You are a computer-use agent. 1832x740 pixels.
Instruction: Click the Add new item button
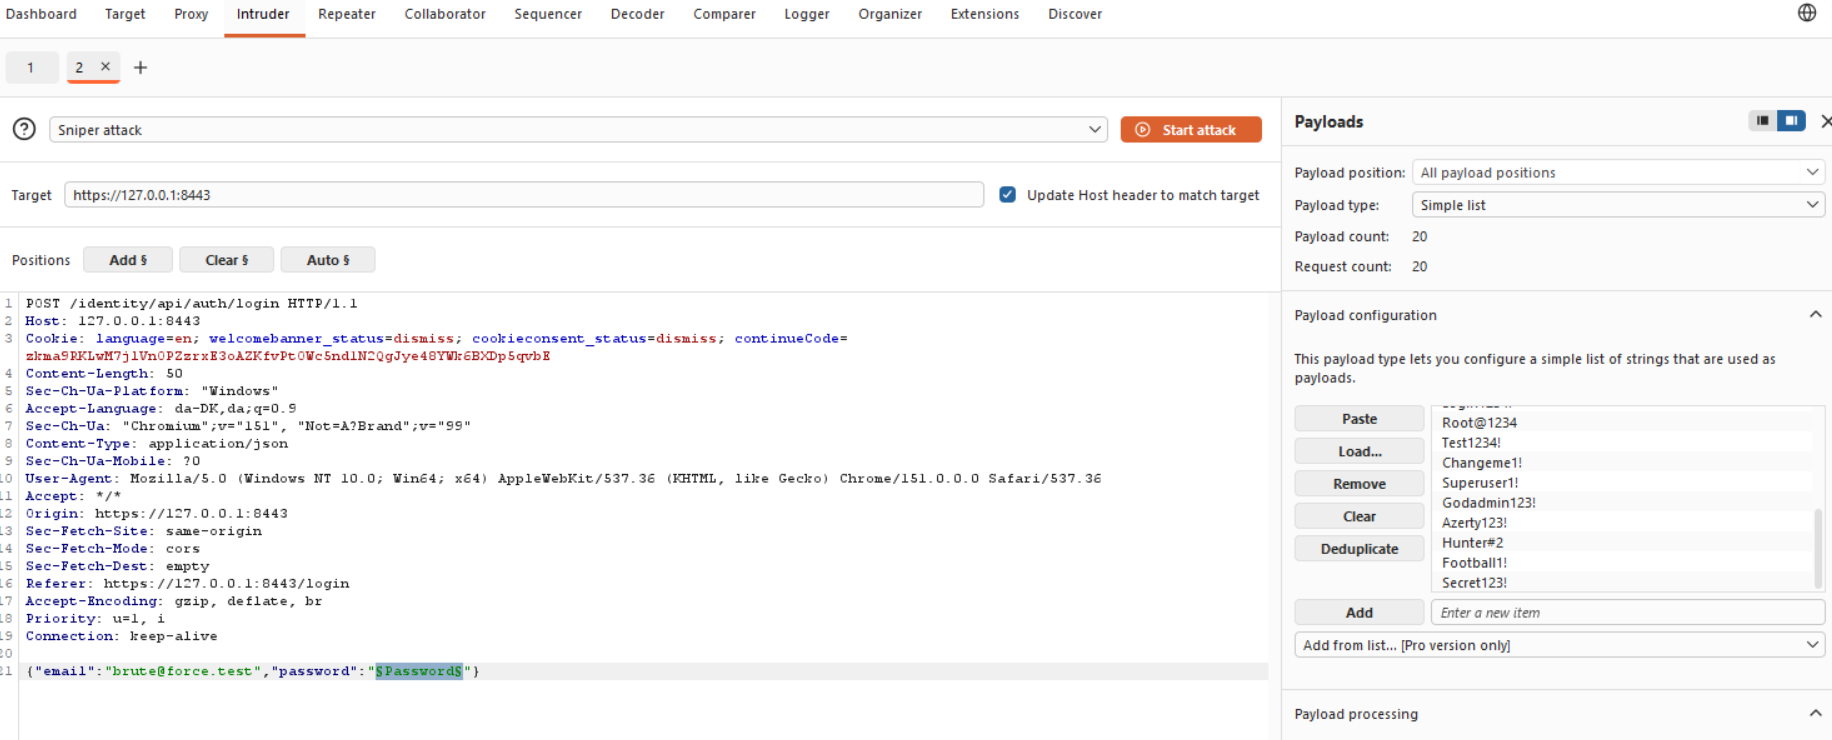[1359, 612]
